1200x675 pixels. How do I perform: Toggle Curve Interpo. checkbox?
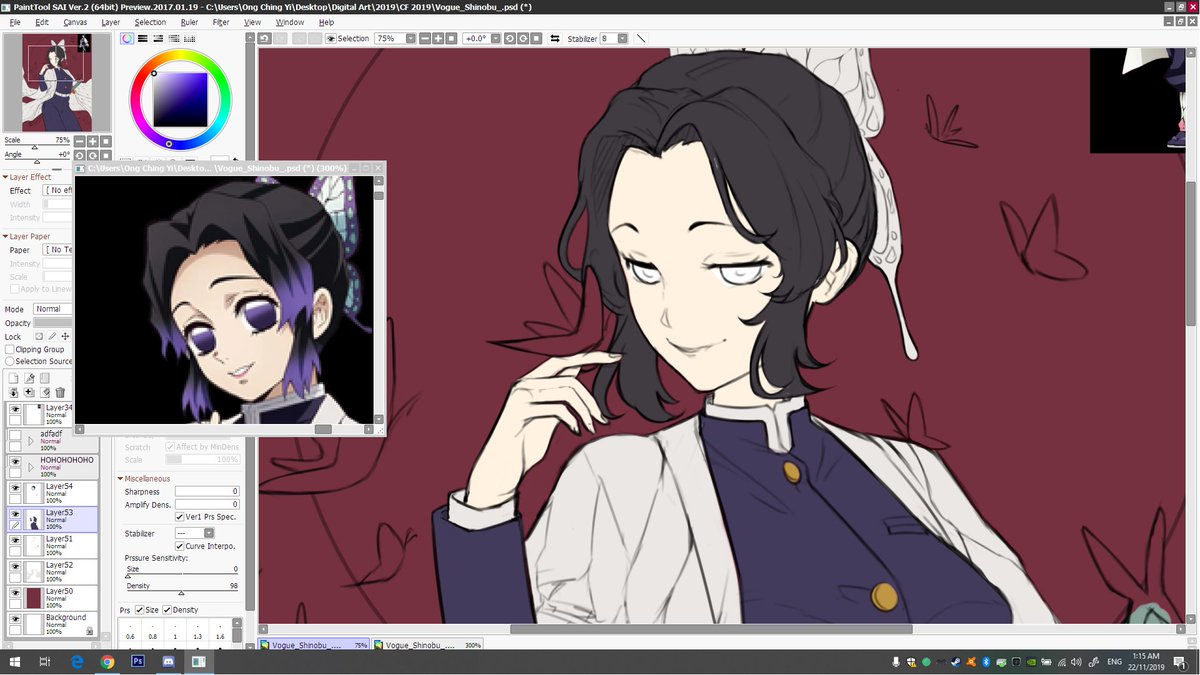(x=180, y=546)
